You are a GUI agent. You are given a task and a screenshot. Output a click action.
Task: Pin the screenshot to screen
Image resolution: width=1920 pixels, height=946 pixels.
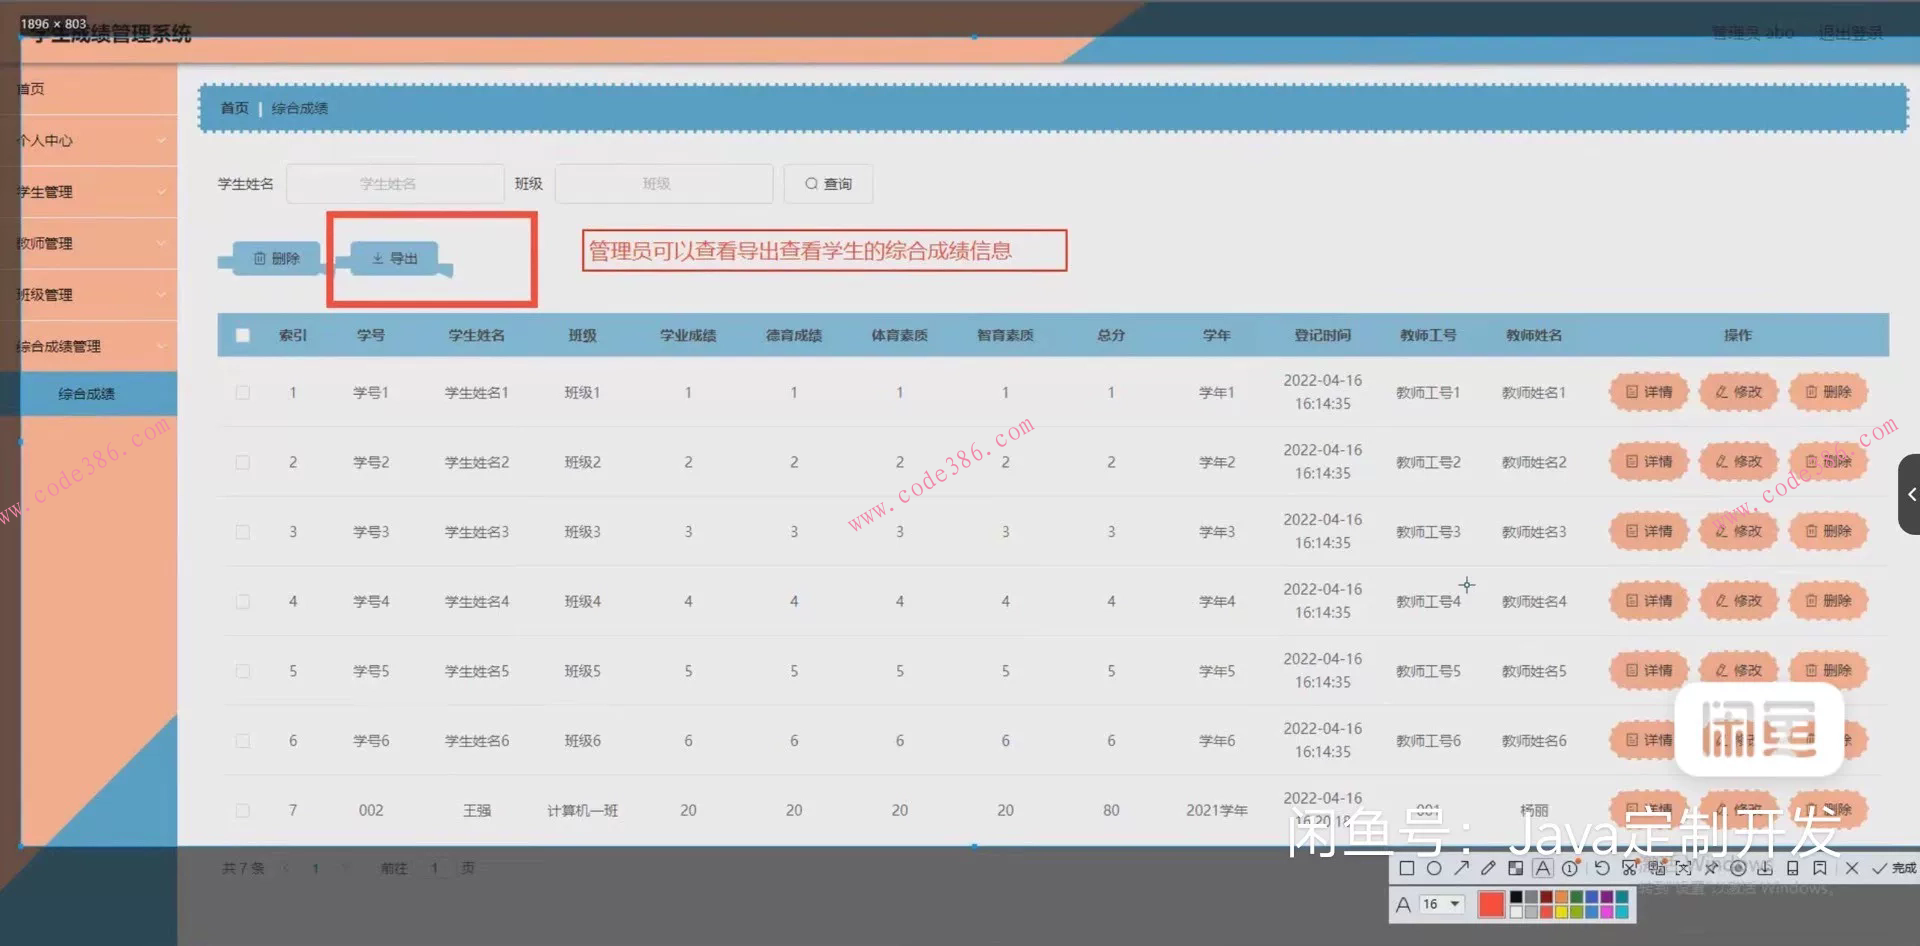pyautogui.click(x=1711, y=868)
